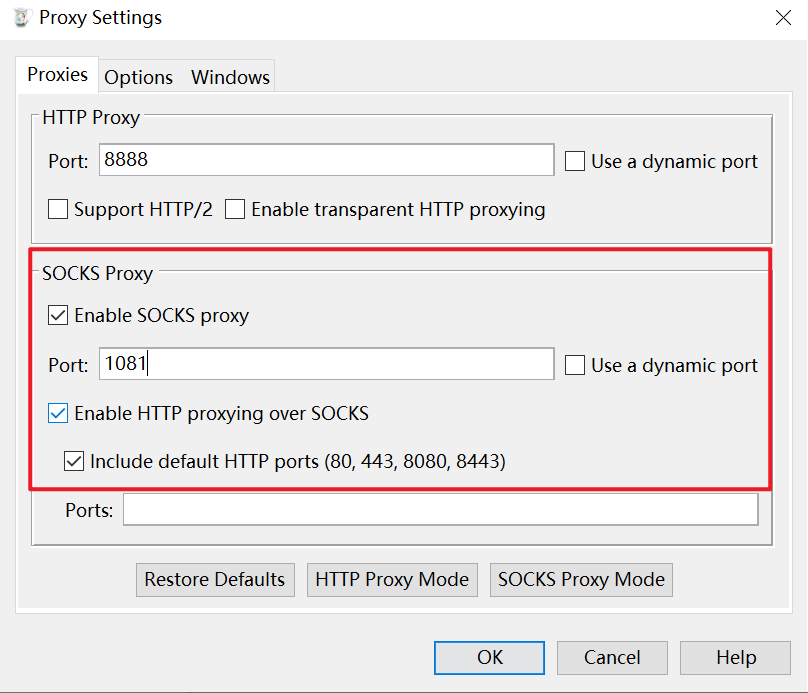Switch to the Proxies tab
This screenshot has width=808, height=693.
(x=57, y=75)
